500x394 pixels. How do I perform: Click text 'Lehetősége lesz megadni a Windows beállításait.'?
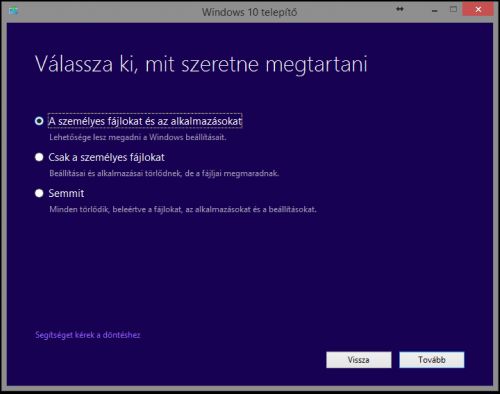pos(138,137)
